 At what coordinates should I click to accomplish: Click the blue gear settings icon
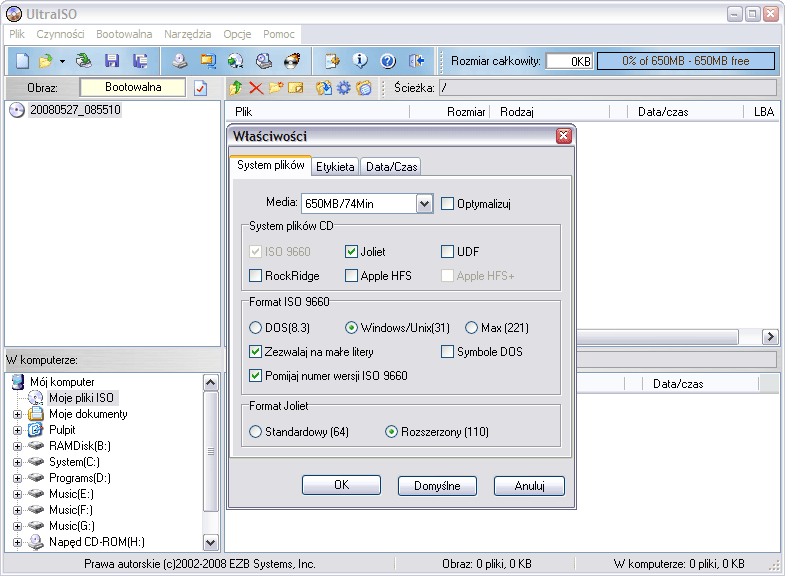(x=343, y=88)
